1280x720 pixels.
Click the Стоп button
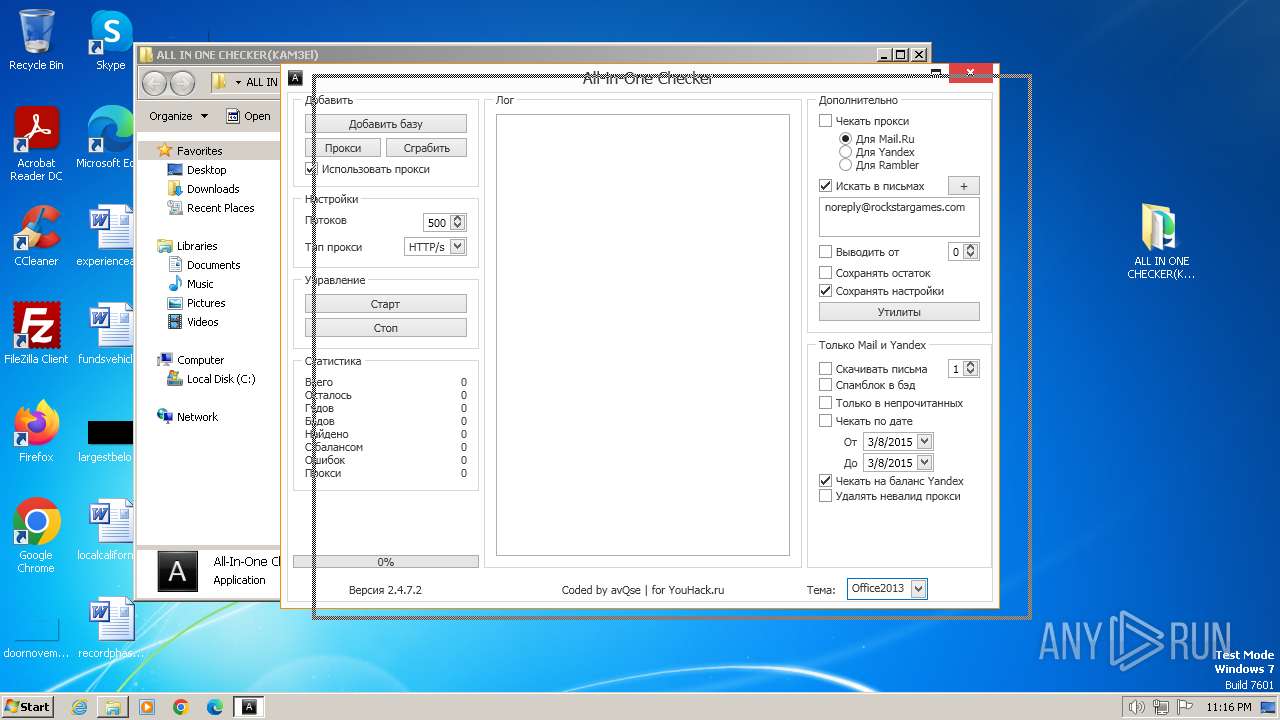pyautogui.click(x=386, y=328)
